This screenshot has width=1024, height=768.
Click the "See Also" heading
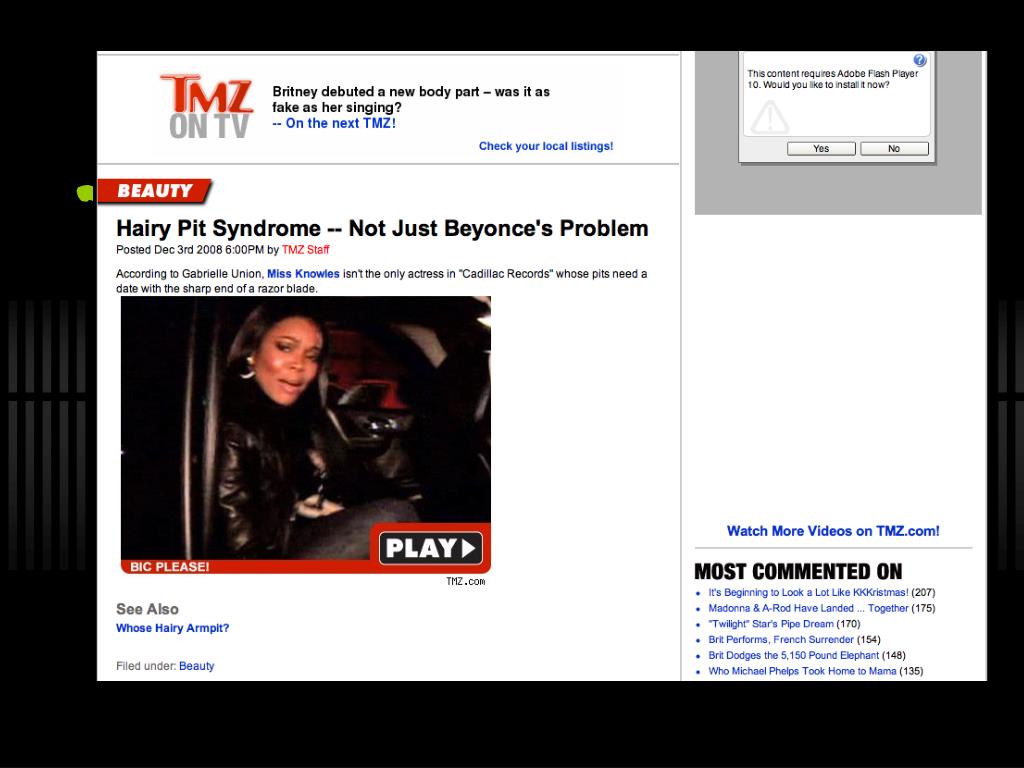148,609
